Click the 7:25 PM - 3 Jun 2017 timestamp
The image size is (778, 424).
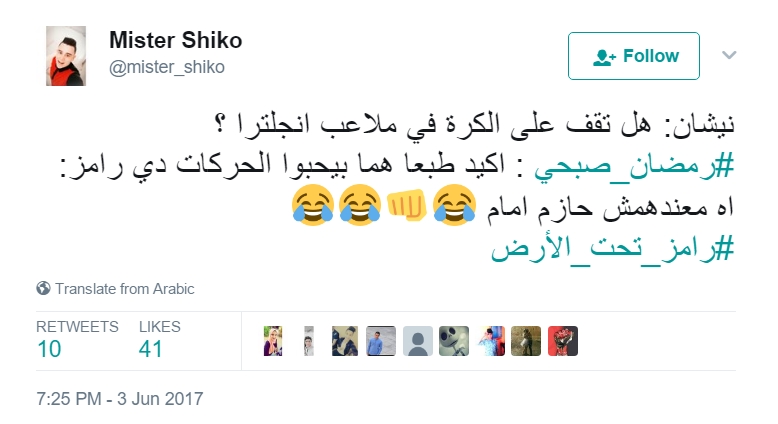(x=120, y=399)
